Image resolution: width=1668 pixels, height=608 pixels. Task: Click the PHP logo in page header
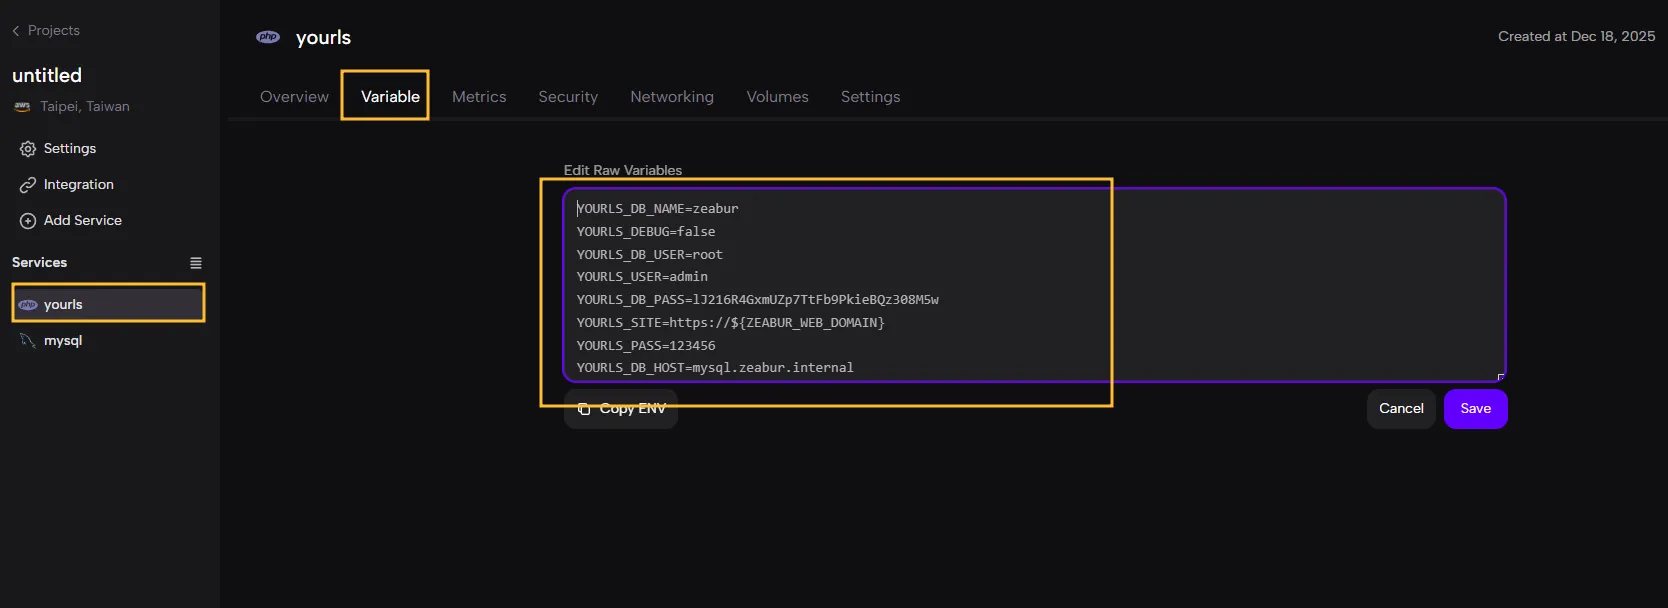[268, 37]
